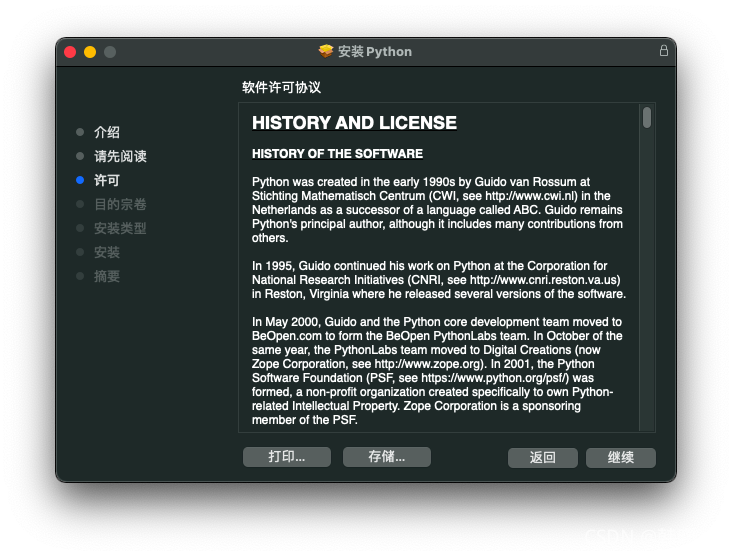Click the HISTORY OF THE SOFTWARE subheading
732x556 pixels.
(x=338, y=154)
